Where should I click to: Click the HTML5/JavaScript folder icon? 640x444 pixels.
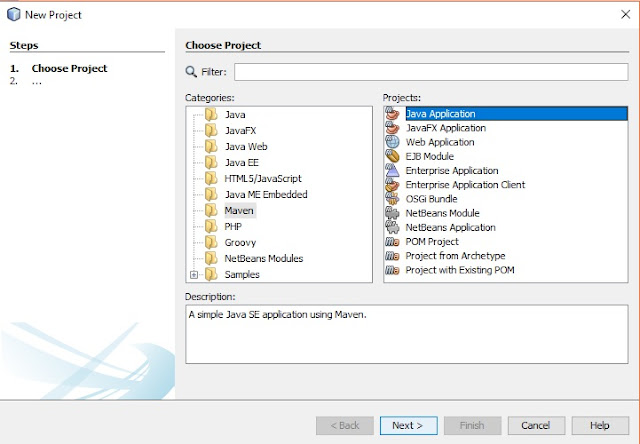click(211, 178)
